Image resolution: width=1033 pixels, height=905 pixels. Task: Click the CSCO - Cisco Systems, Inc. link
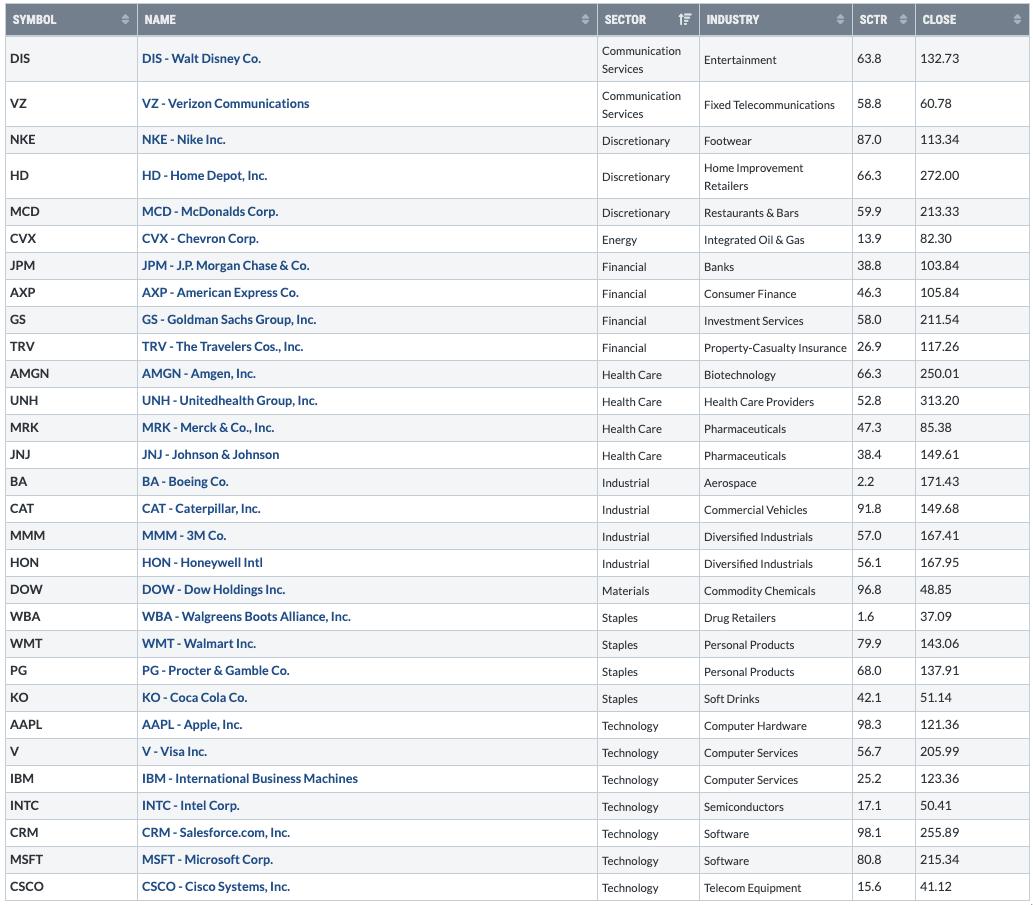point(215,887)
